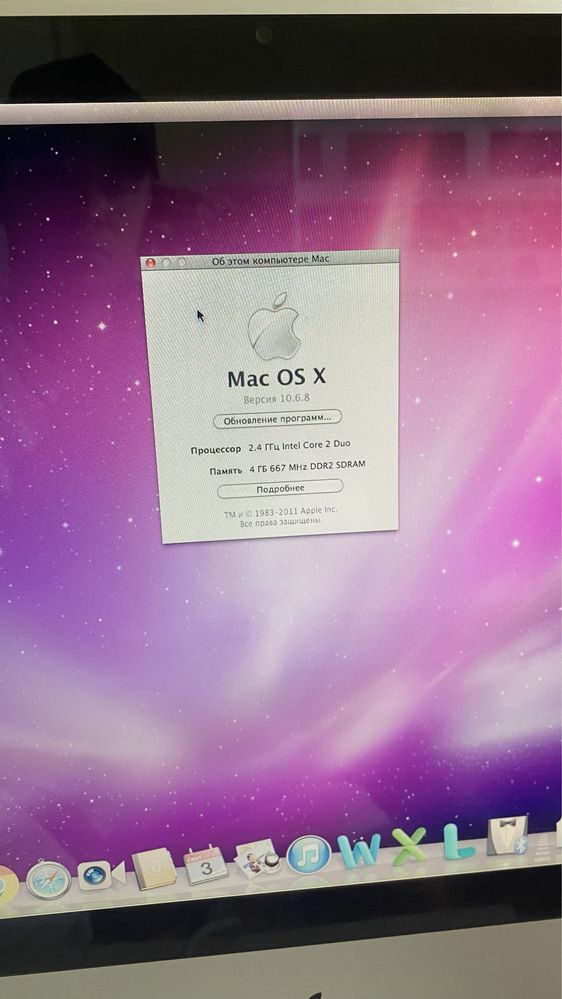Click the window zoom button

pos(182,262)
